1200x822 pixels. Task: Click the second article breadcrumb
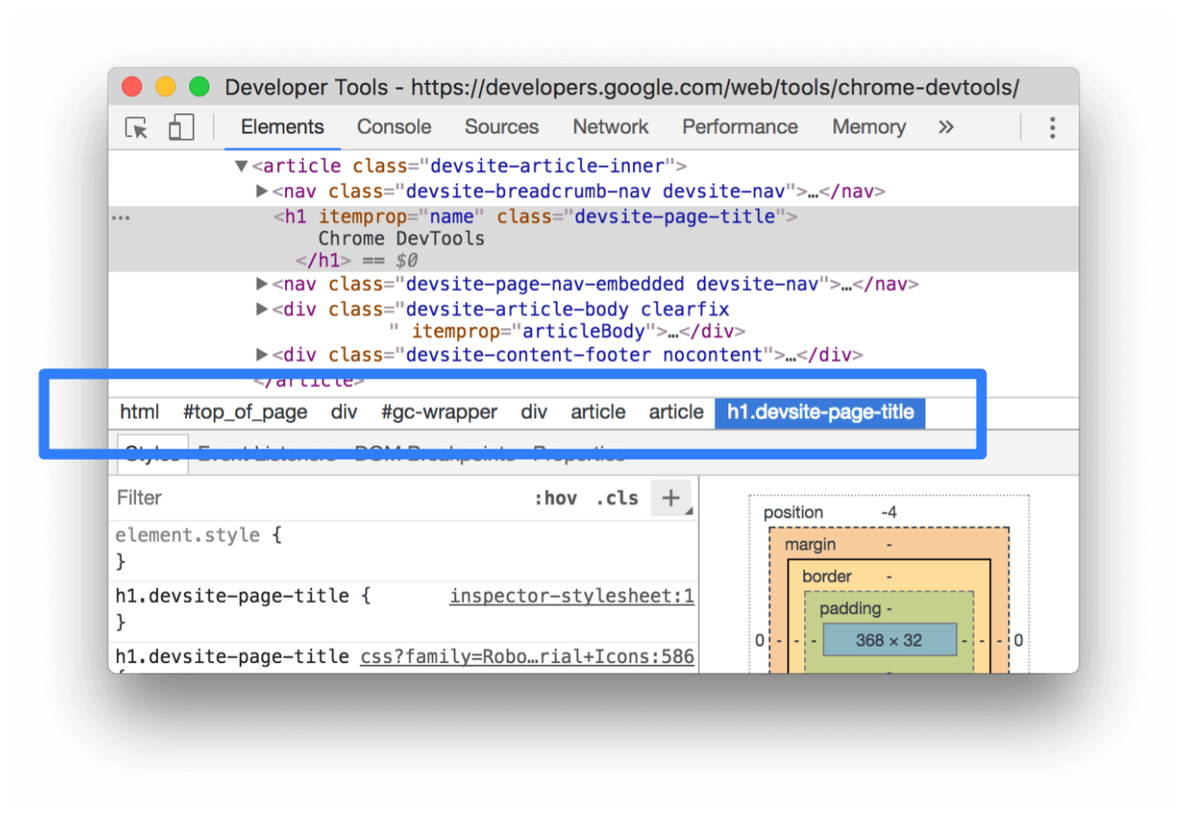pyautogui.click(x=676, y=412)
